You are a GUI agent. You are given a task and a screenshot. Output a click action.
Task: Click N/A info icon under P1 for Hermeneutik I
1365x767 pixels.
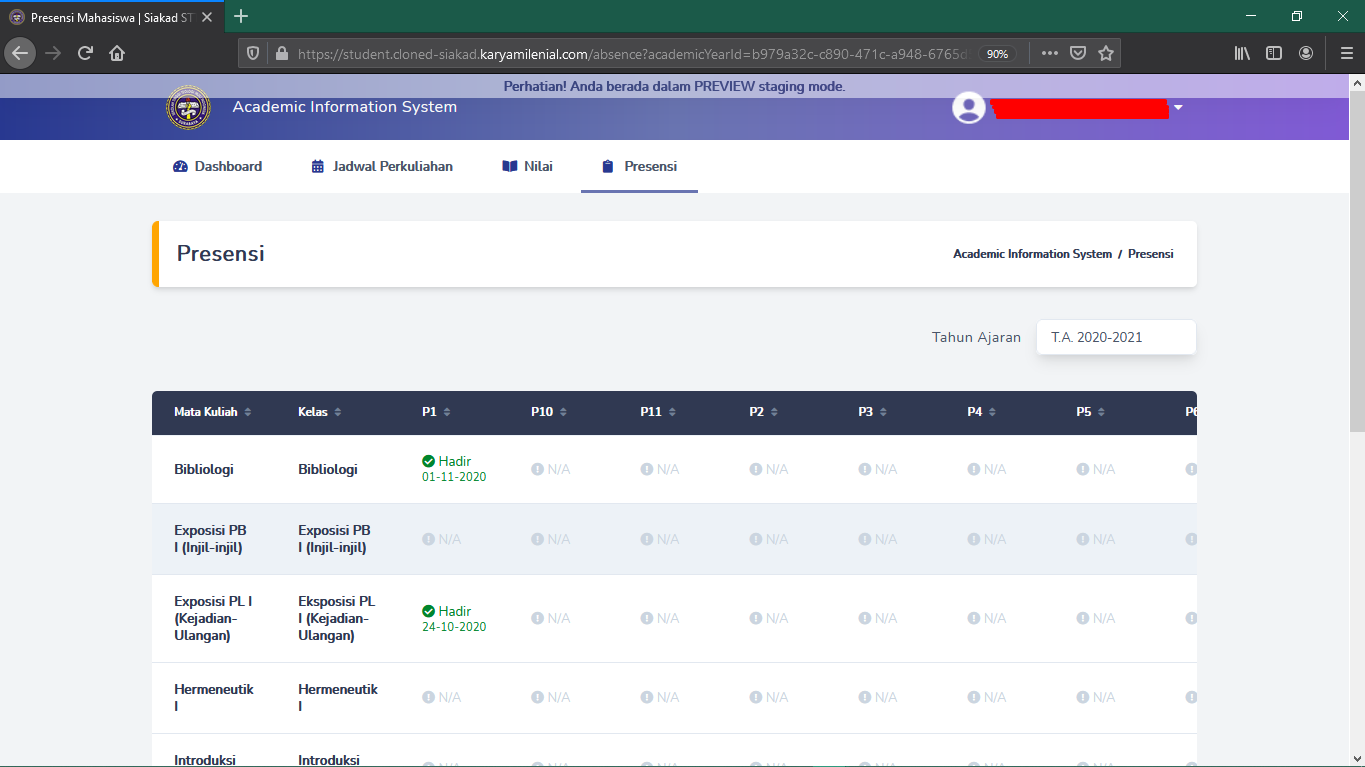pyautogui.click(x=428, y=697)
